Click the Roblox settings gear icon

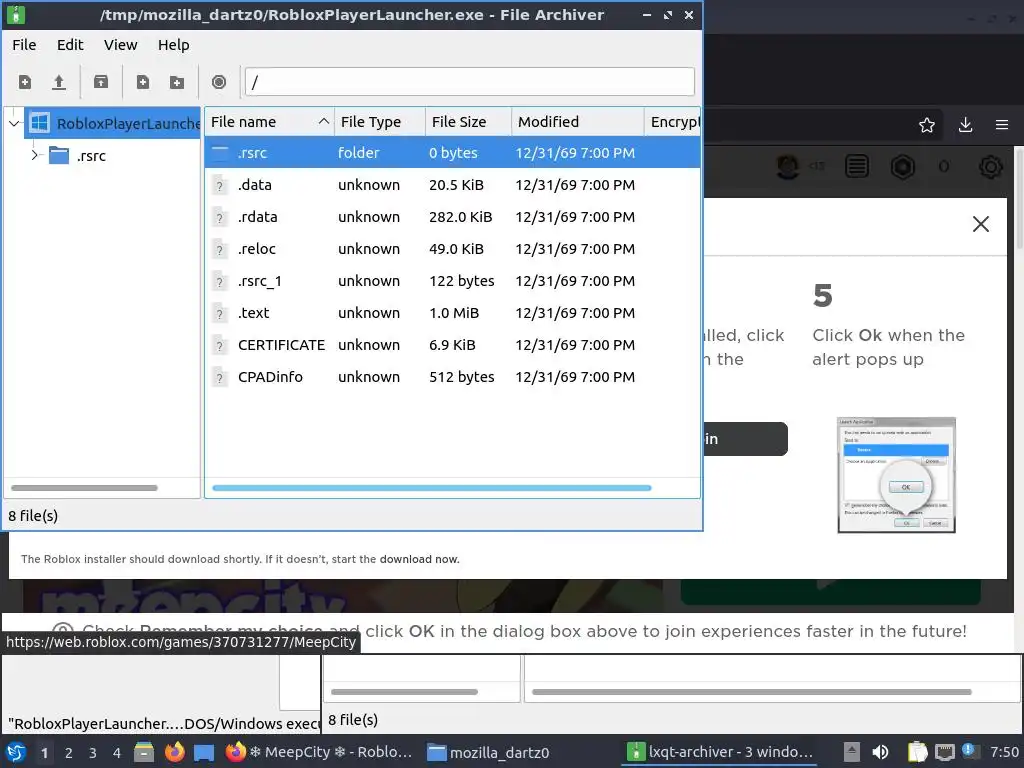click(990, 167)
